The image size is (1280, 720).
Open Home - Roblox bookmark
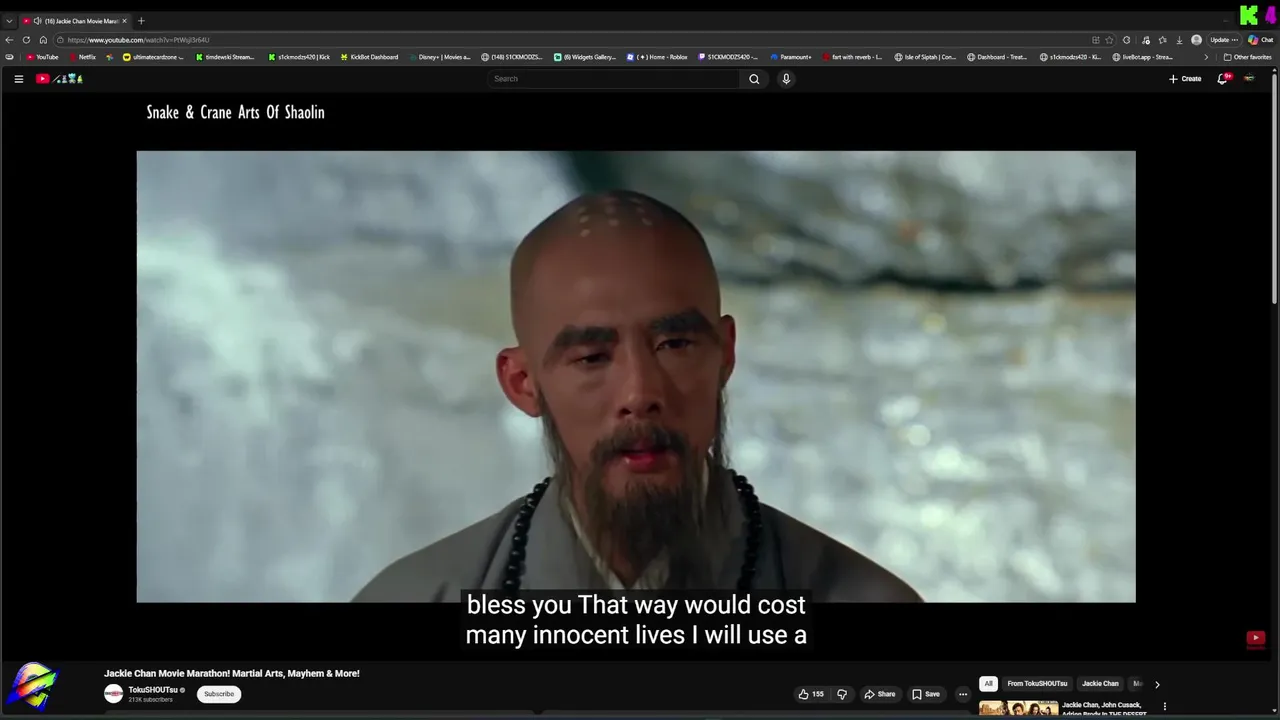click(657, 57)
